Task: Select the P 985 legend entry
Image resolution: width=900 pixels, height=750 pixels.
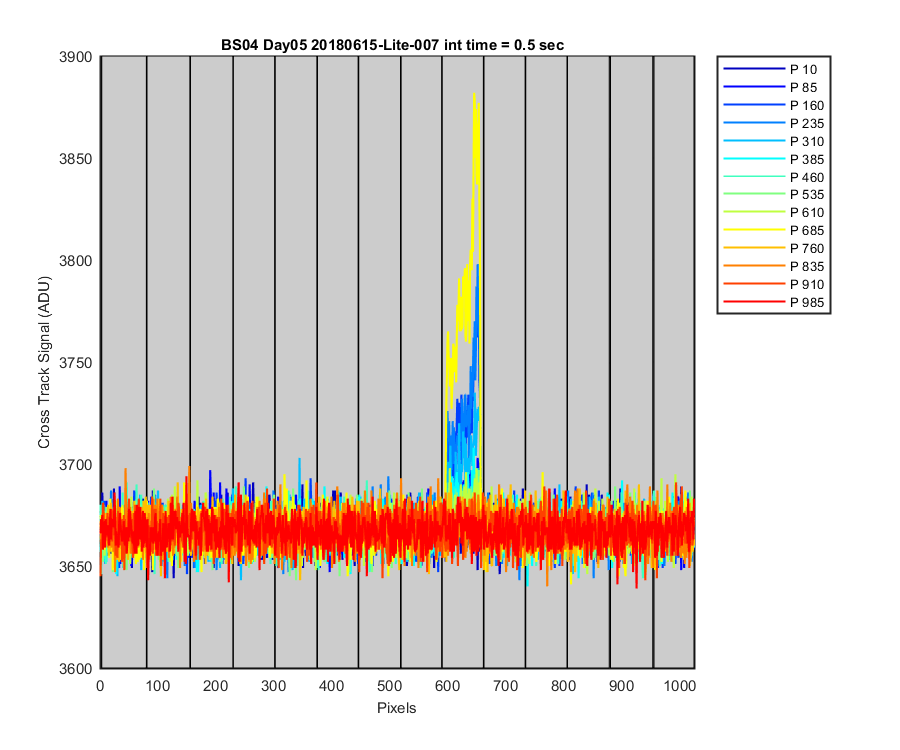Action: click(774, 302)
